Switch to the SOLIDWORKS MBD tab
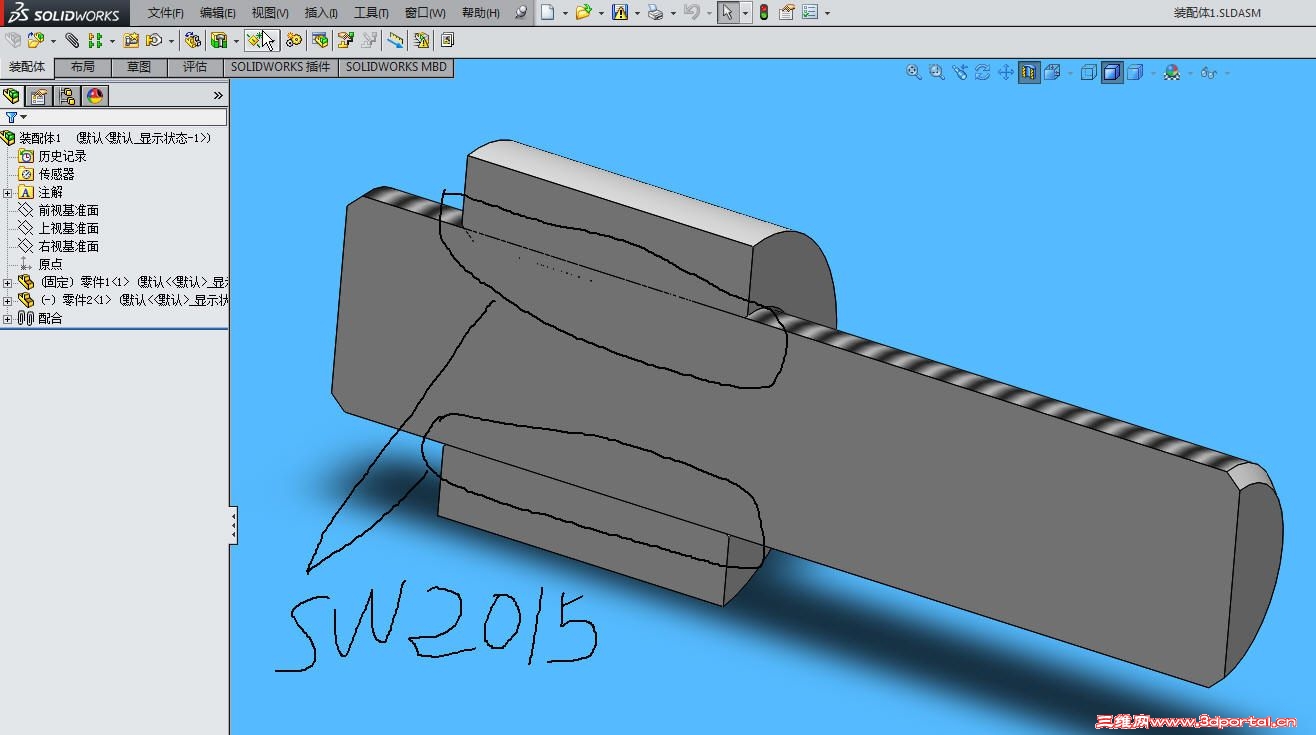The width and height of the screenshot is (1316, 735). click(396, 67)
